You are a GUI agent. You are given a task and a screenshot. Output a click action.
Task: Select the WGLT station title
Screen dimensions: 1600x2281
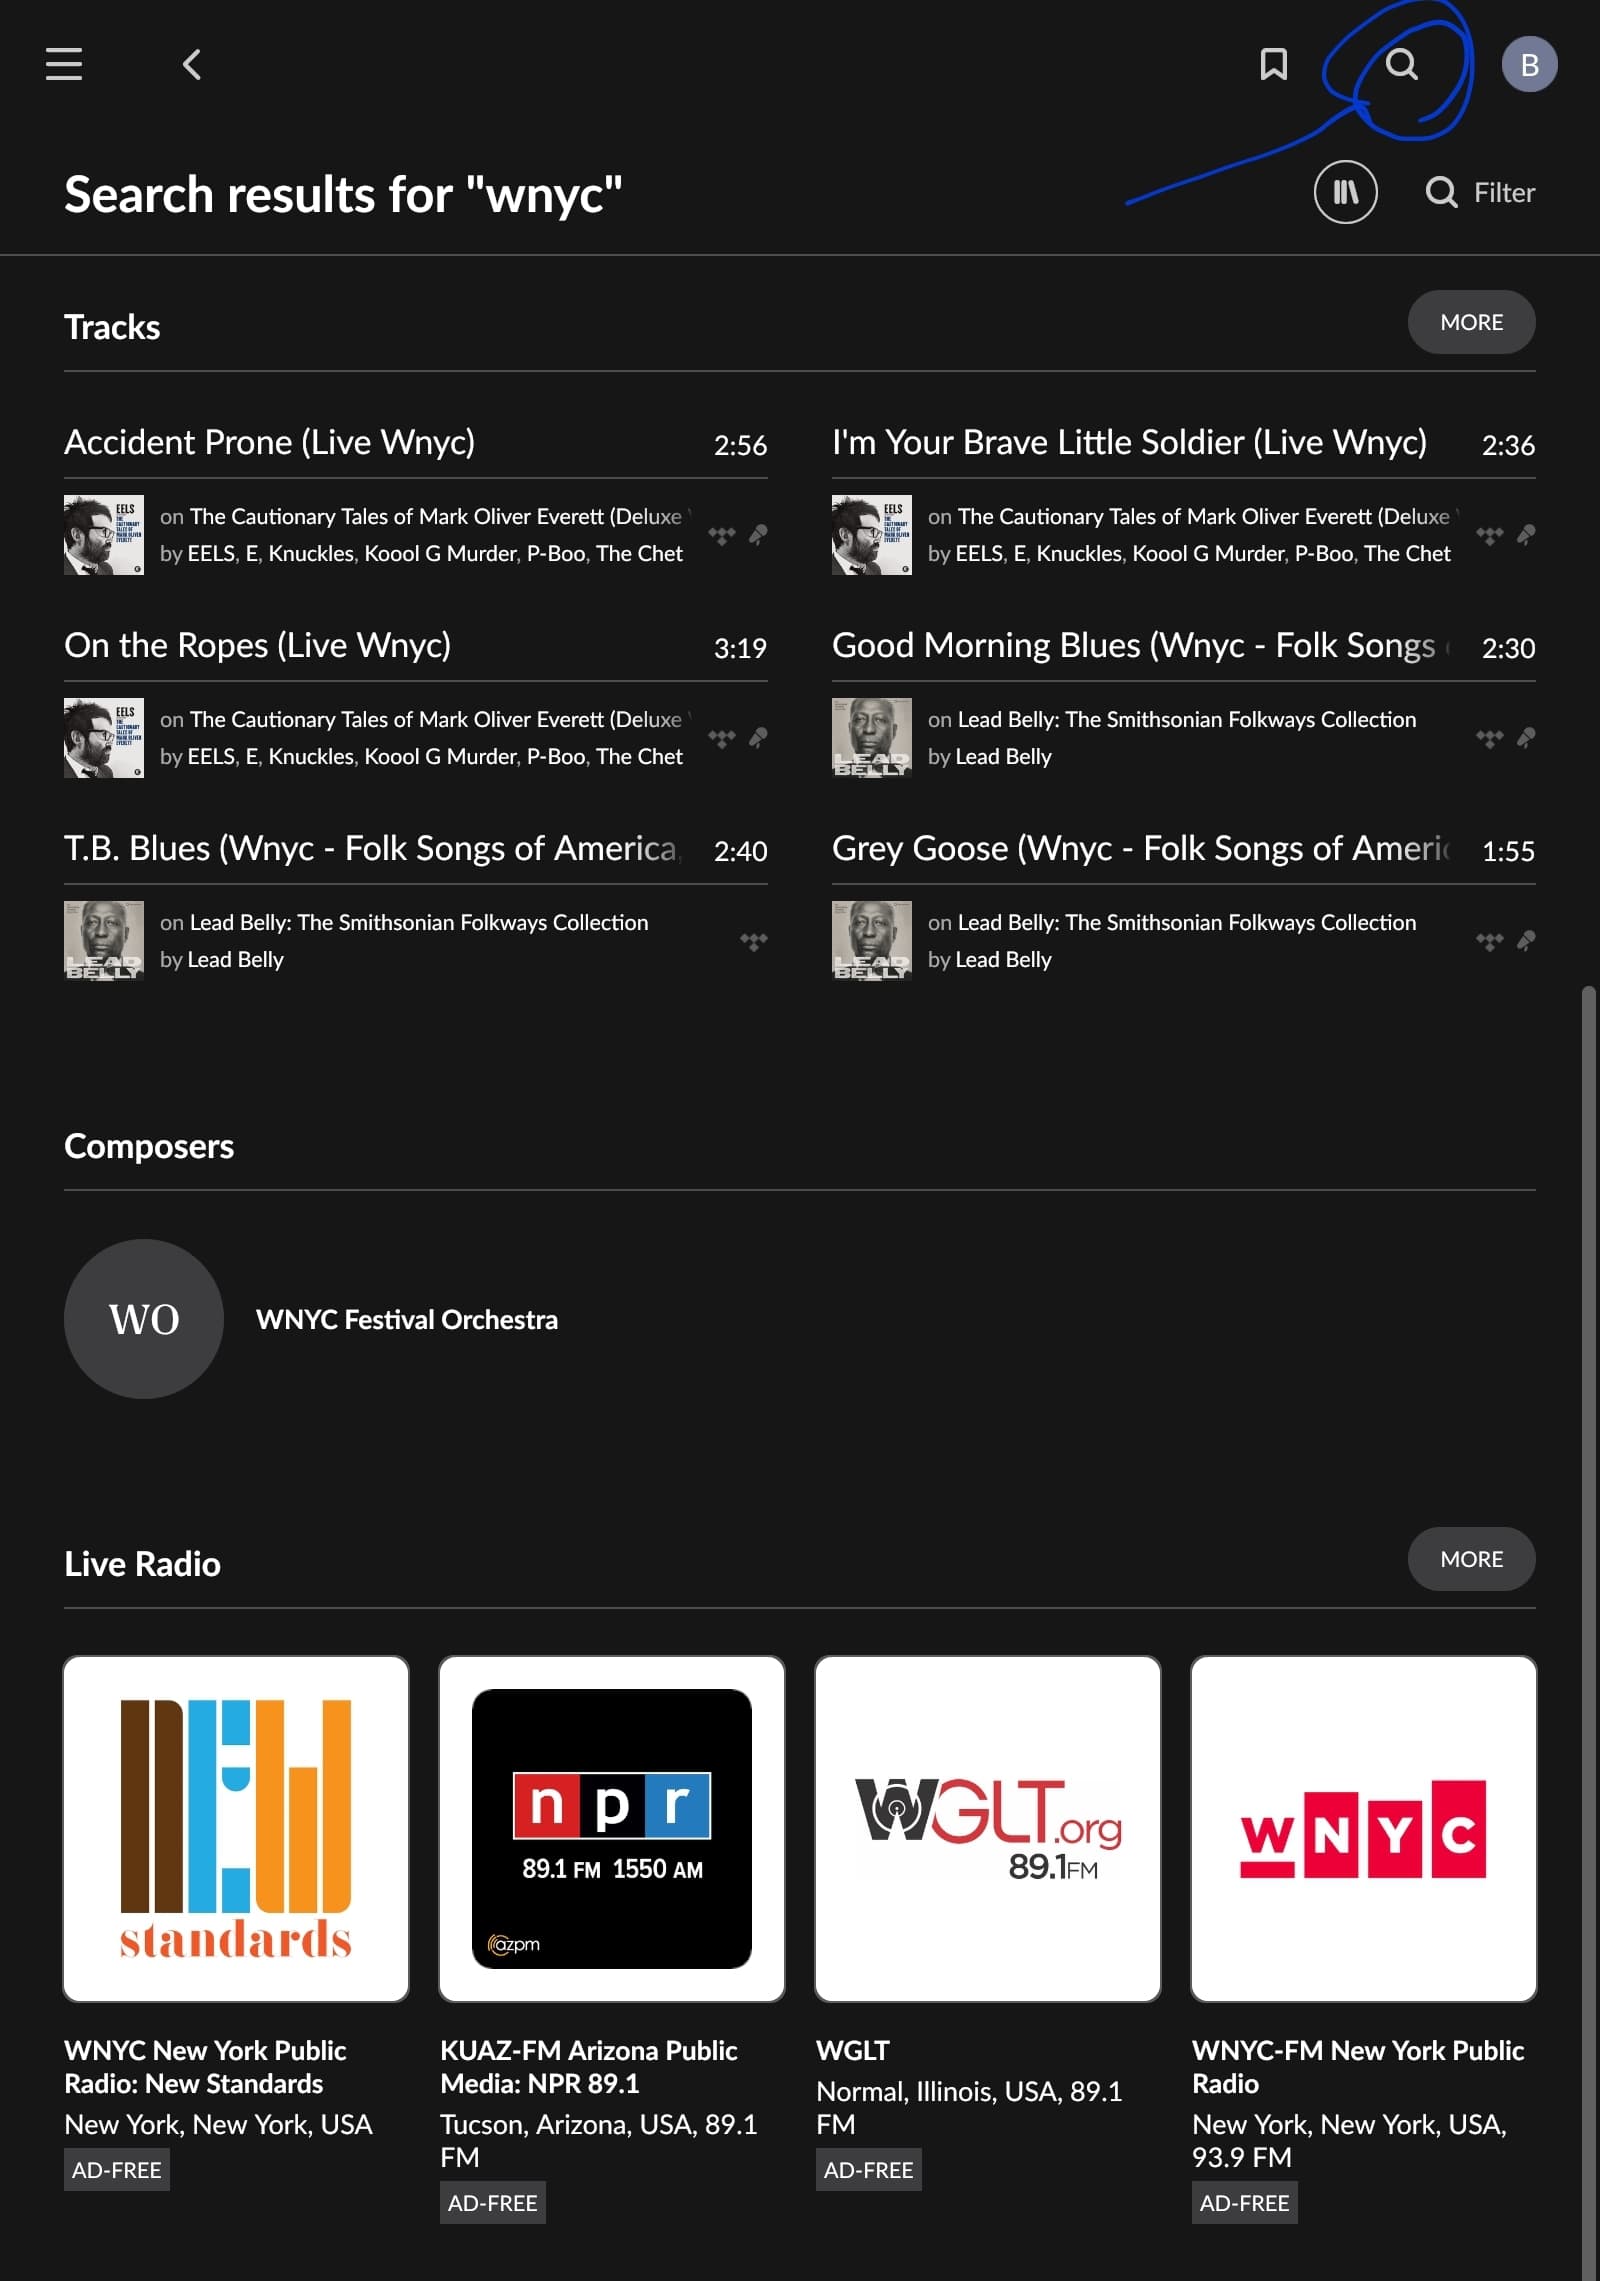coord(852,2050)
